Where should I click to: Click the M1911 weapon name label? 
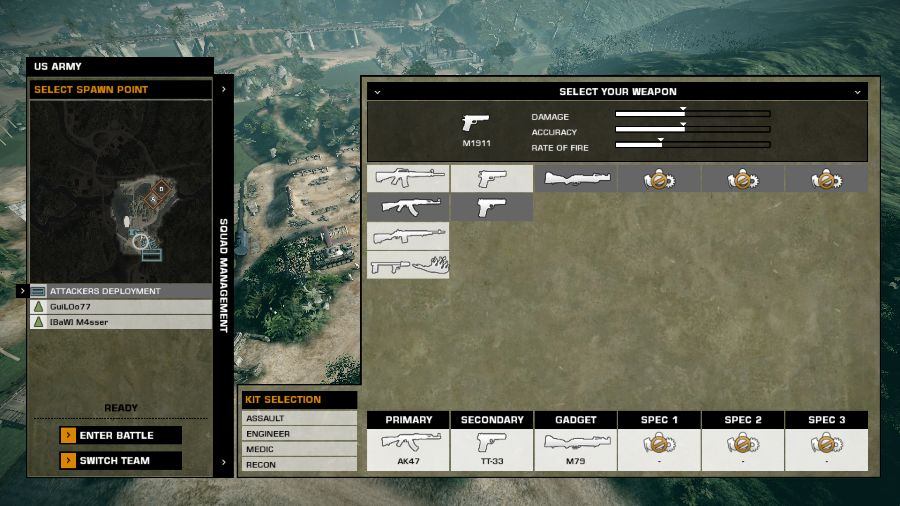click(476, 143)
